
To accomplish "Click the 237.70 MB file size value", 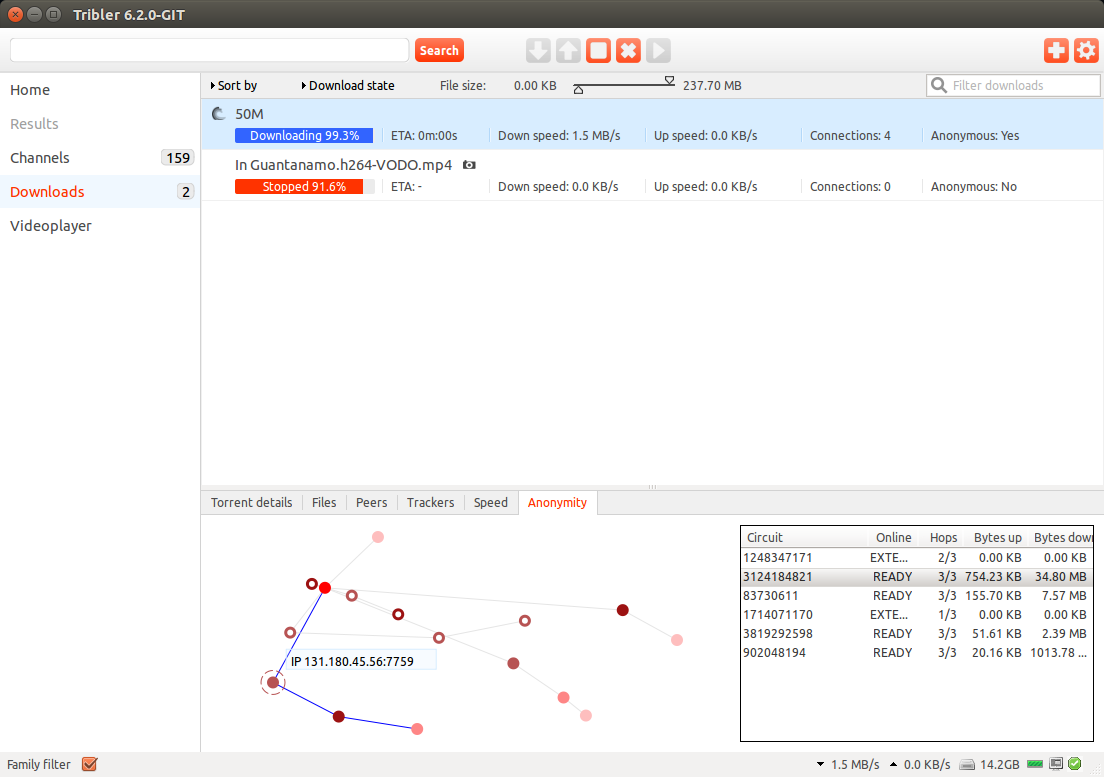I will pyautogui.click(x=712, y=85).
